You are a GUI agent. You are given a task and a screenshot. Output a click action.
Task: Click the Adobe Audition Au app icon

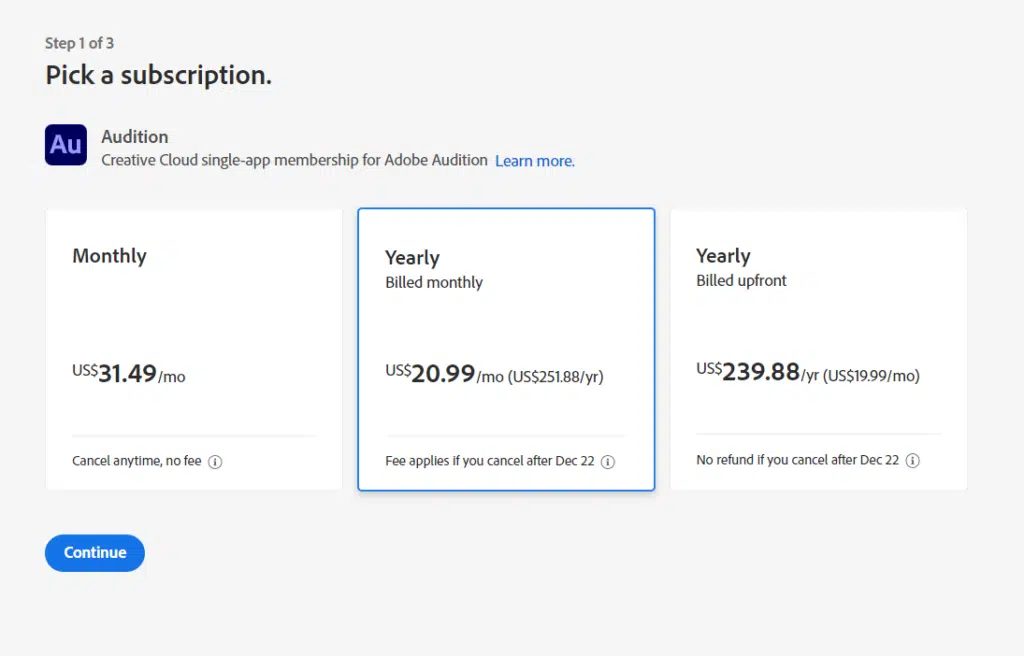tap(66, 144)
